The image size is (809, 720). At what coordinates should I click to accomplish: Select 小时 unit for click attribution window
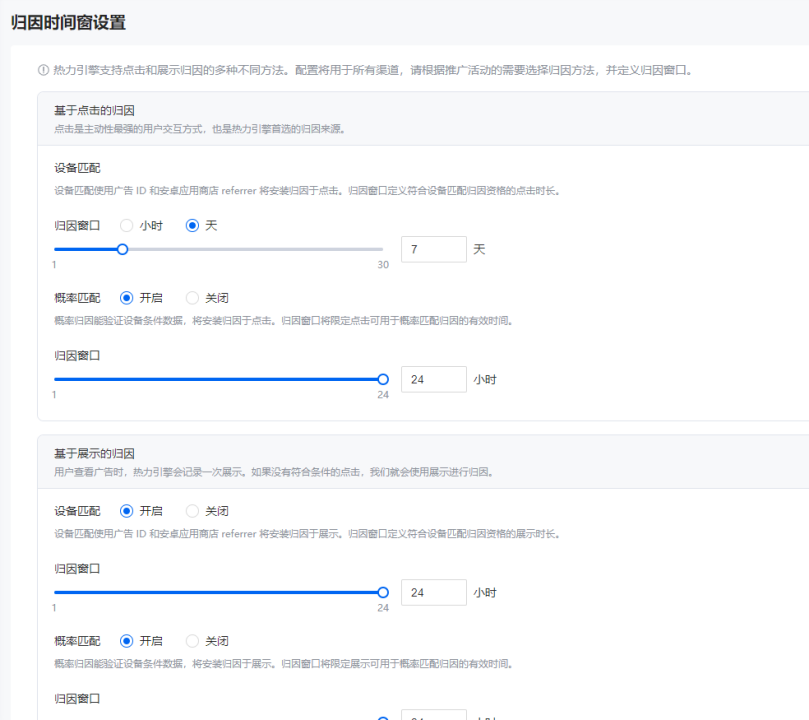coord(127,225)
